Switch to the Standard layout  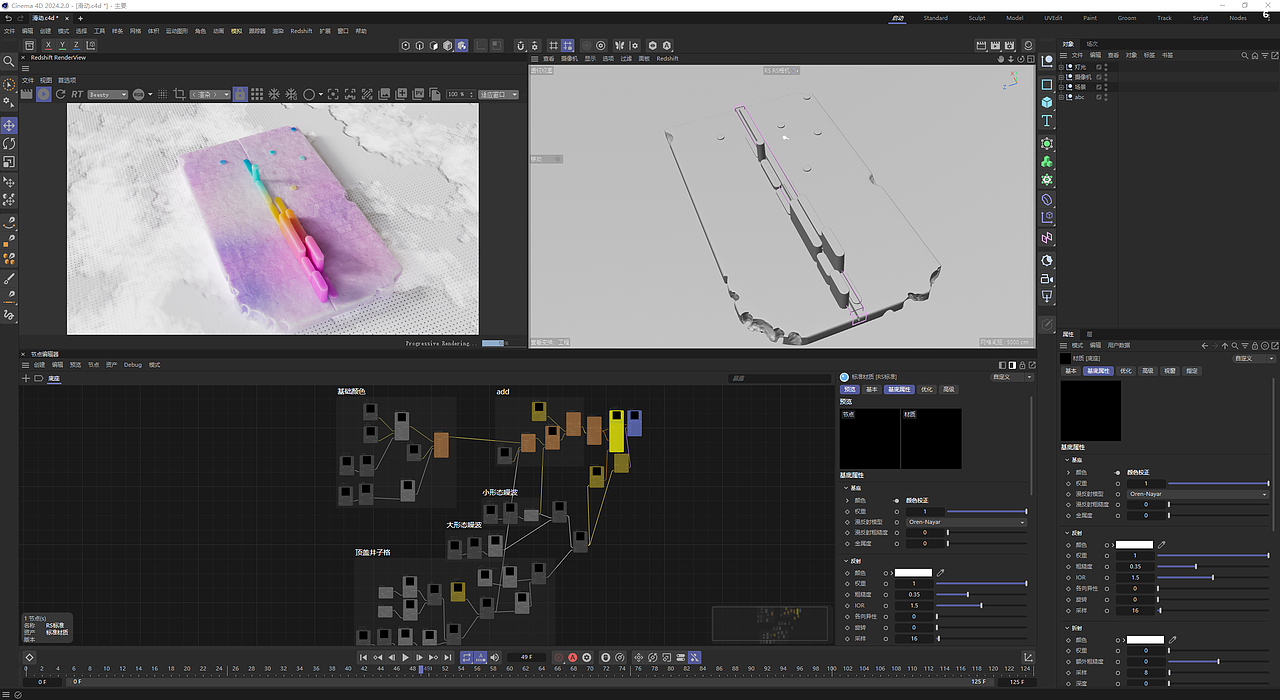point(936,18)
